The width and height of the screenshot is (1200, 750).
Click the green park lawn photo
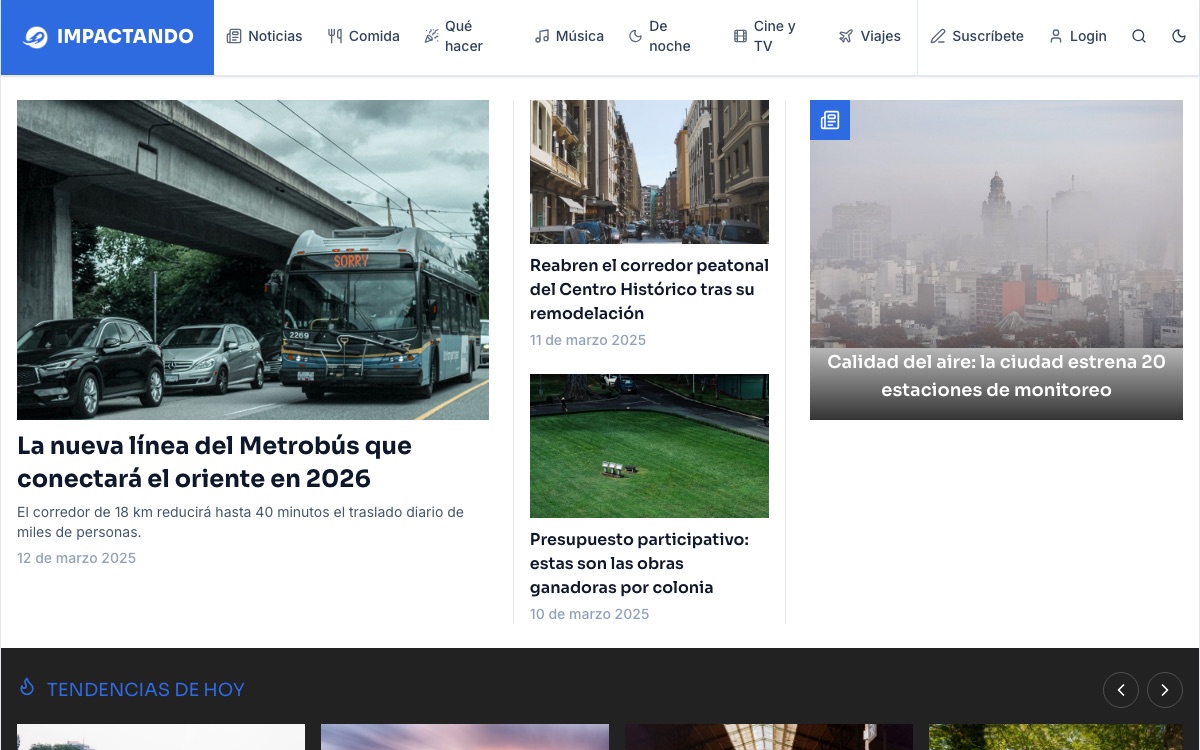pyautogui.click(x=649, y=446)
